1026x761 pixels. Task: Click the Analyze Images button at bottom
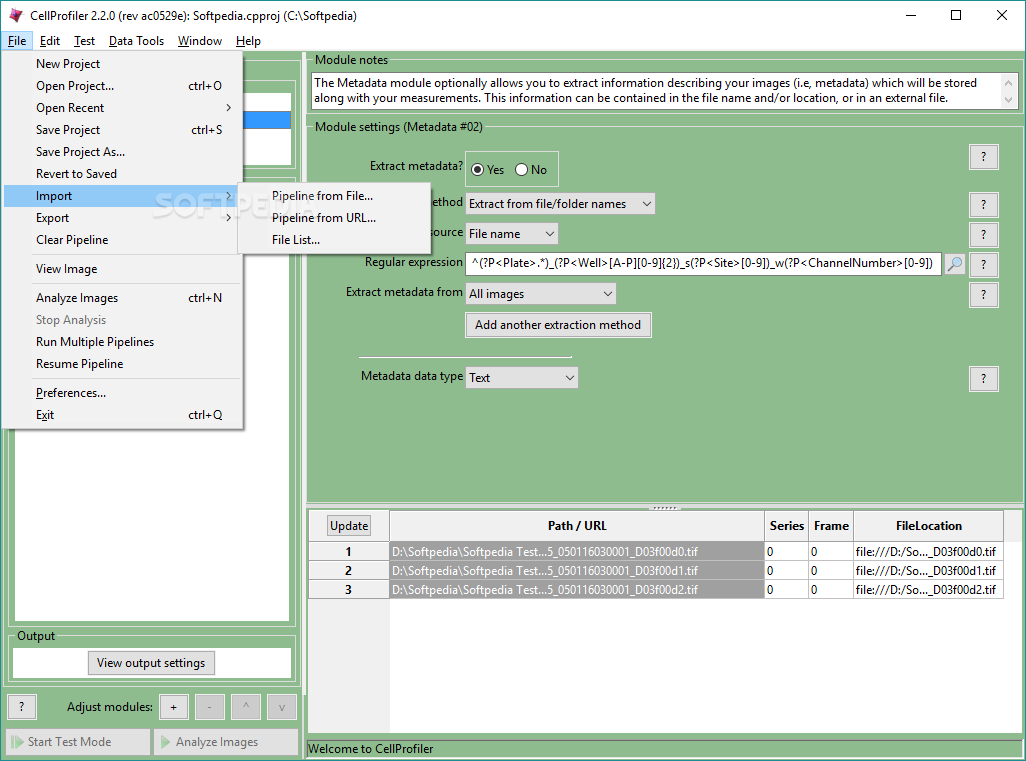tap(226, 741)
